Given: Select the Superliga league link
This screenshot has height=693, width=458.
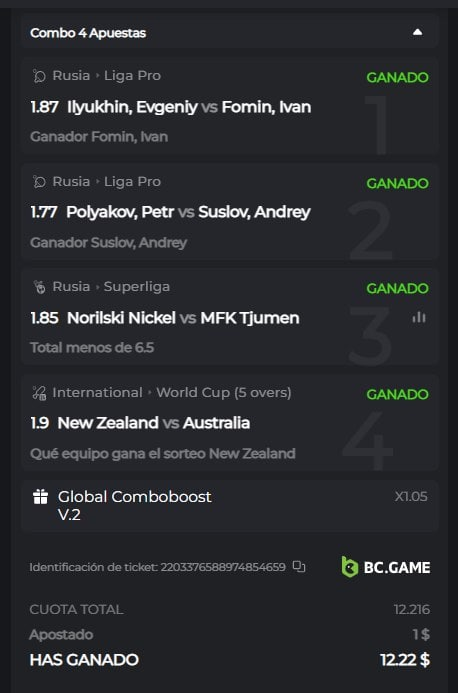Looking at the screenshot, I should coord(137,286).
